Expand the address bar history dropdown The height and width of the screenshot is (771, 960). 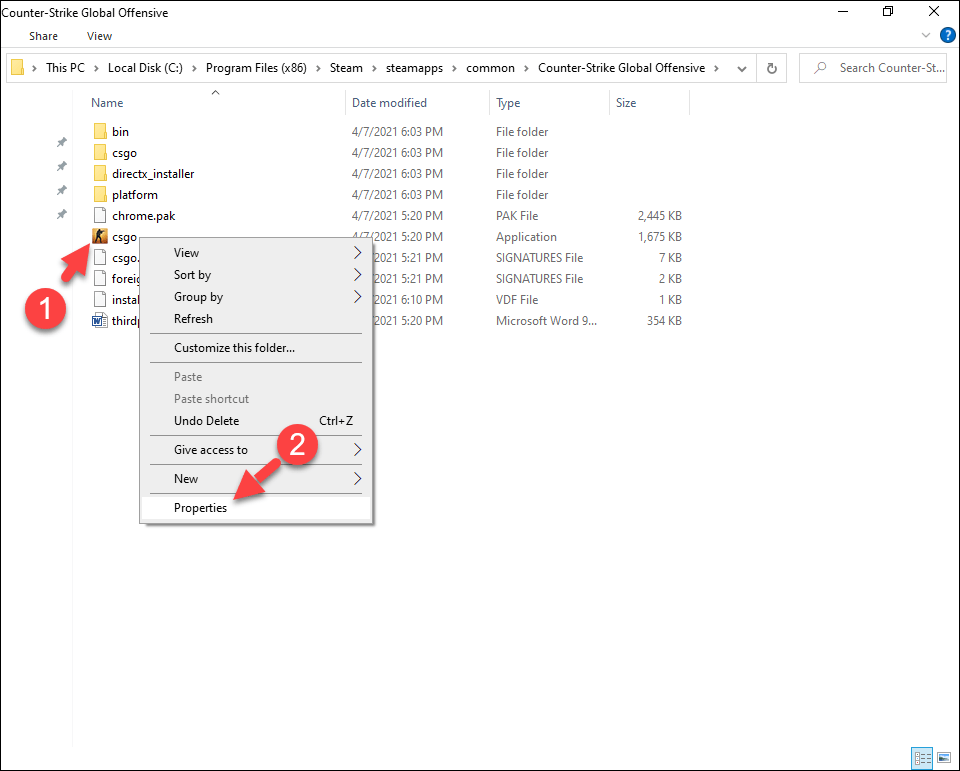[x=741, y=69]
